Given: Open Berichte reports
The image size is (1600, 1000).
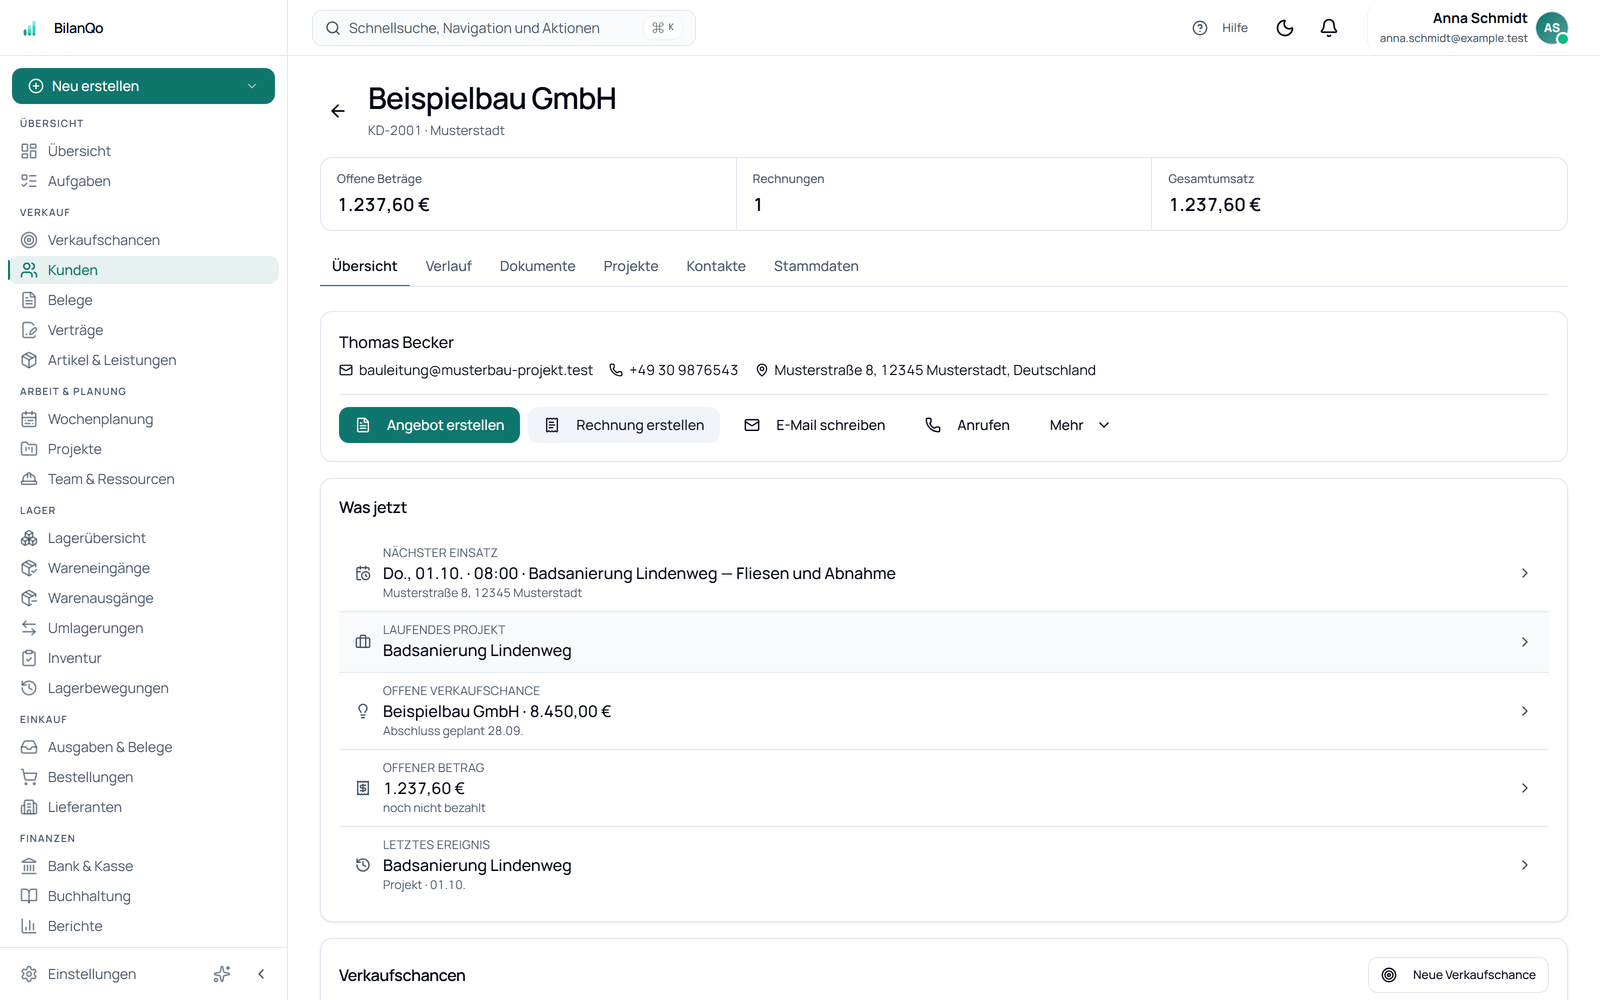Looking at the screenshot, I should pos(143,926).
